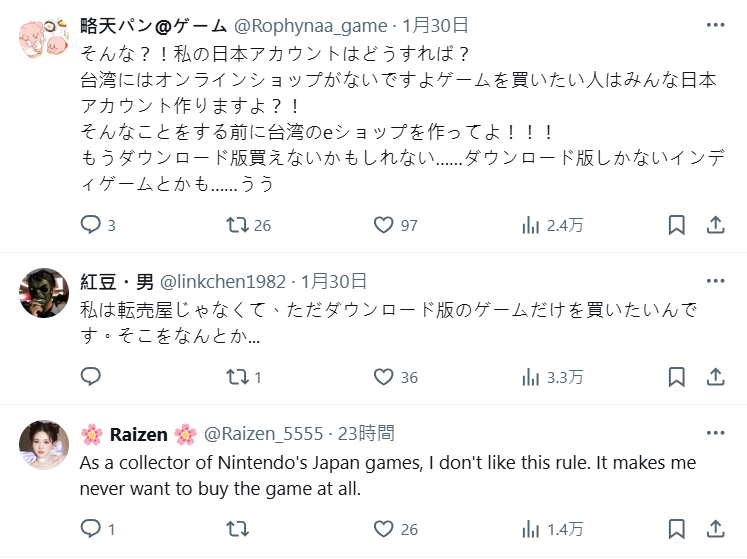Retweet the Rophynaa_game post
747x559 pixels.
[x=238, y=225]
